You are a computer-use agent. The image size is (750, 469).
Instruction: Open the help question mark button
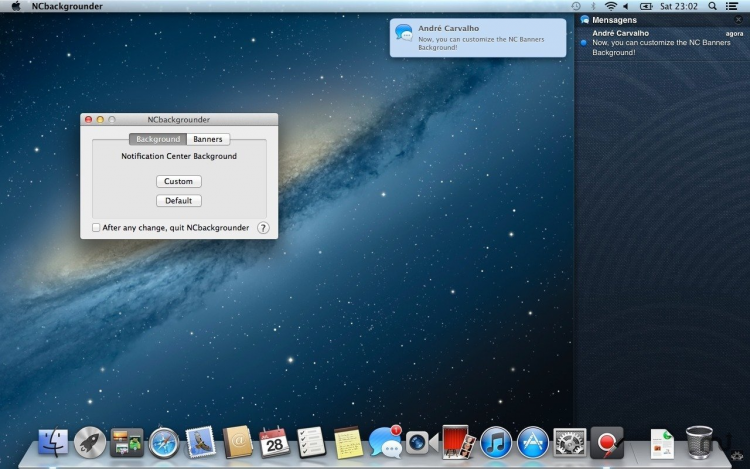[x=263, y=228]
